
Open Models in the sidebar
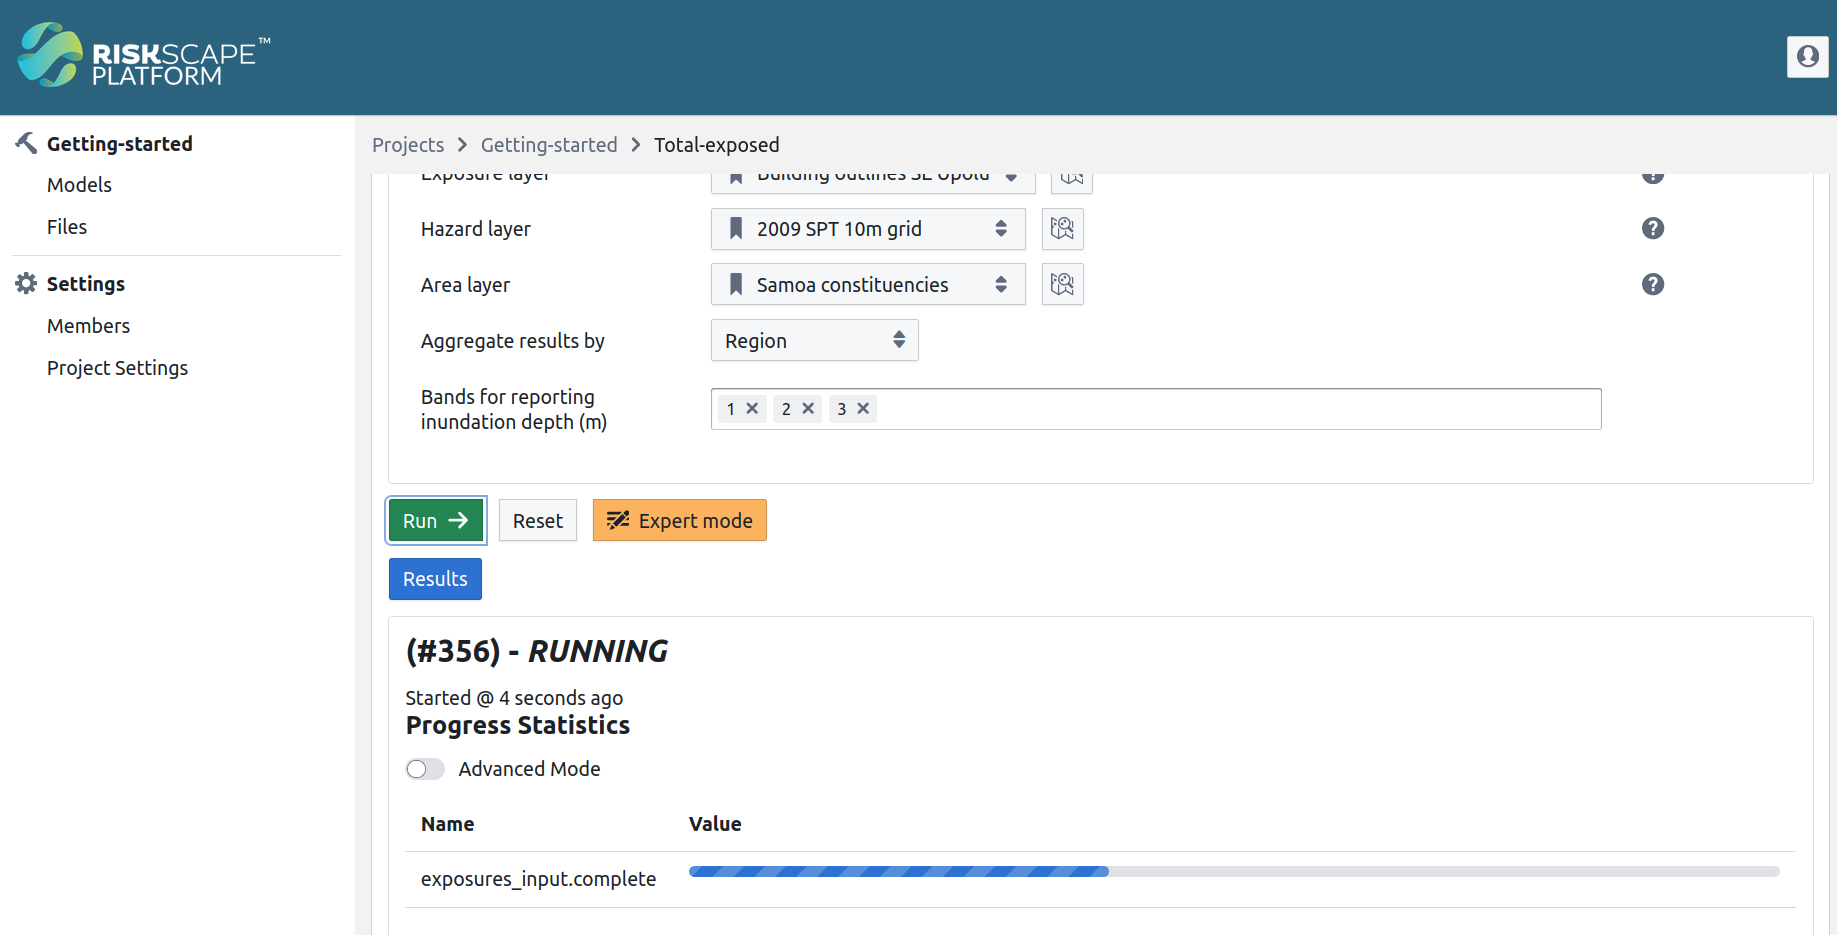[79, 185]
